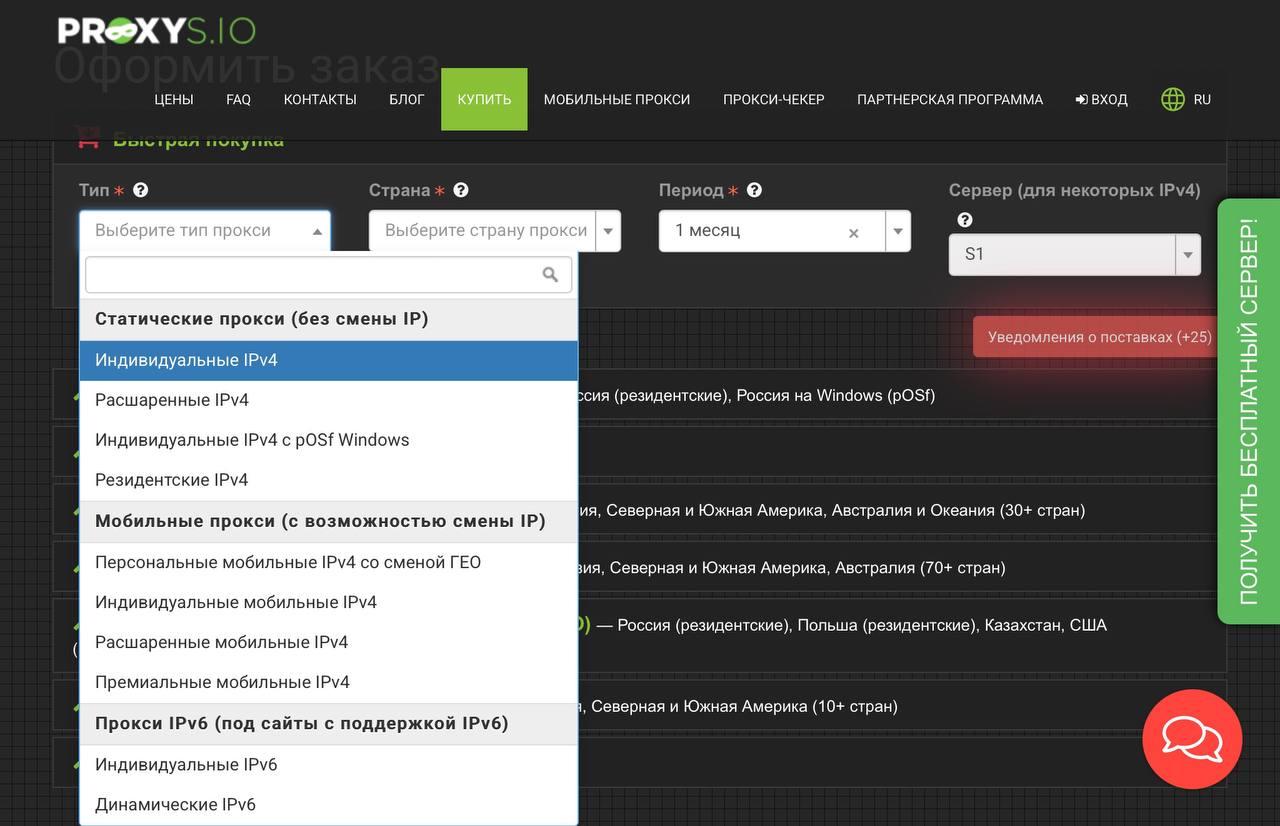Click the globe language icon
This screenshot has height=826, width=1280.
(x=1172, y=99)
